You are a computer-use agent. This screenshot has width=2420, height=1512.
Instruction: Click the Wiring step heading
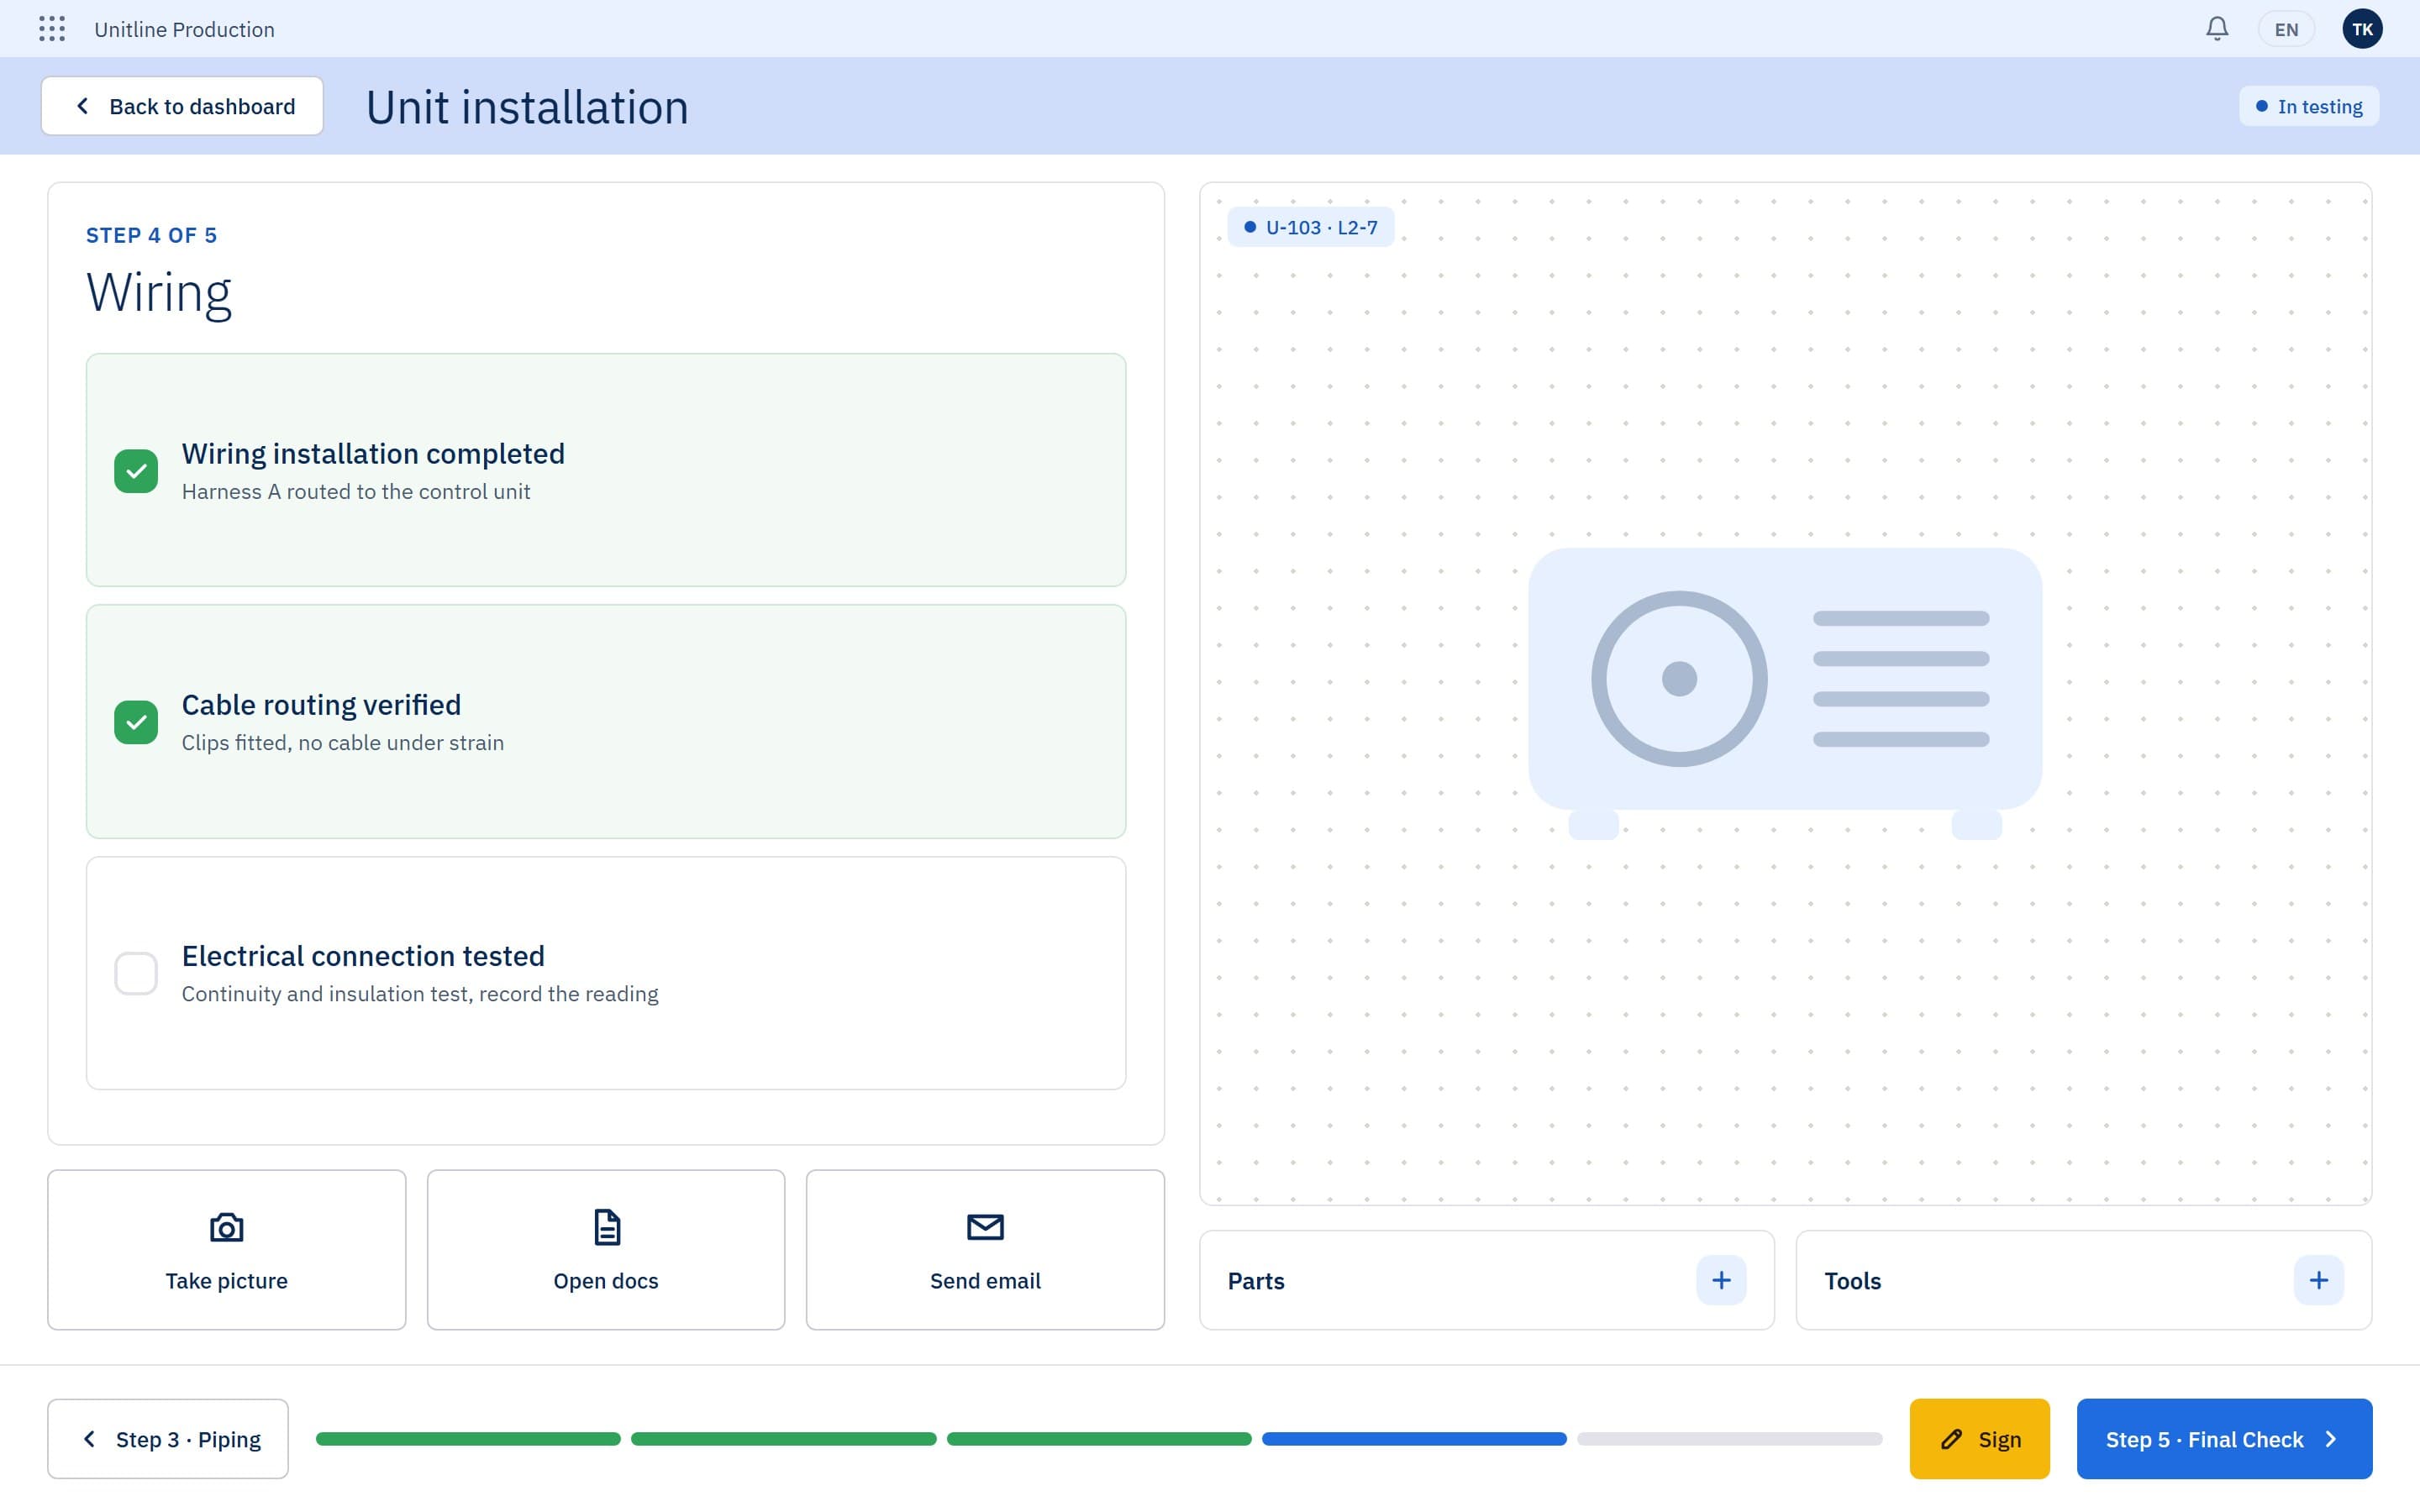[159, 293]
